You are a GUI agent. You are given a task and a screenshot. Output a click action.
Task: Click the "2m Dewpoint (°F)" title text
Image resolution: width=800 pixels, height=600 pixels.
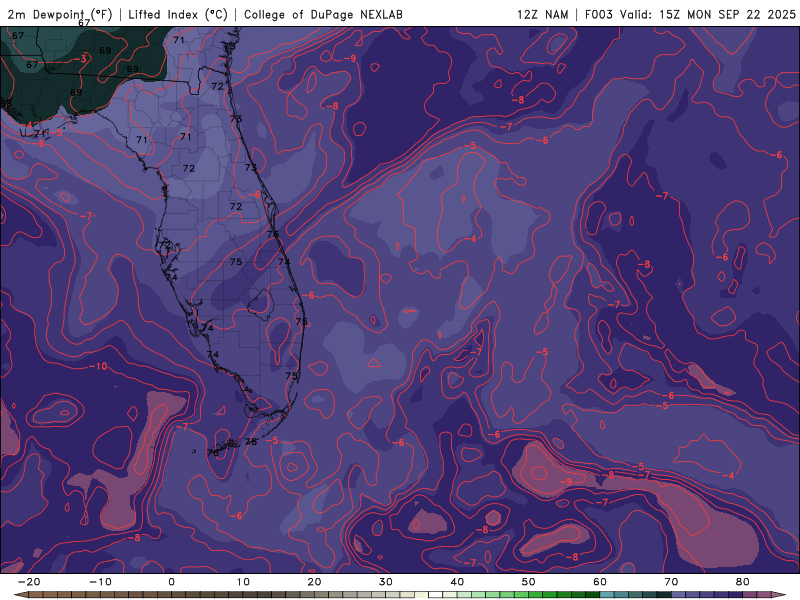pos(60,15)
